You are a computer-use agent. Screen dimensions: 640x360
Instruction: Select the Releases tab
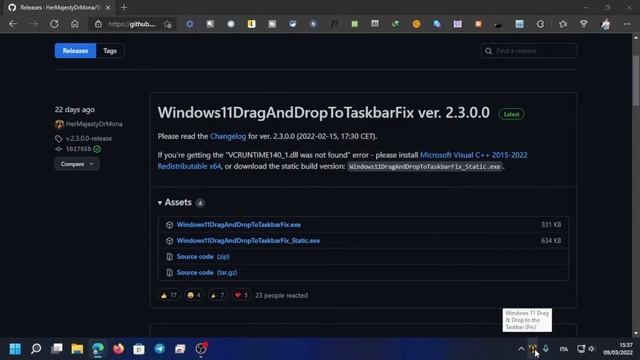[76, 51]
